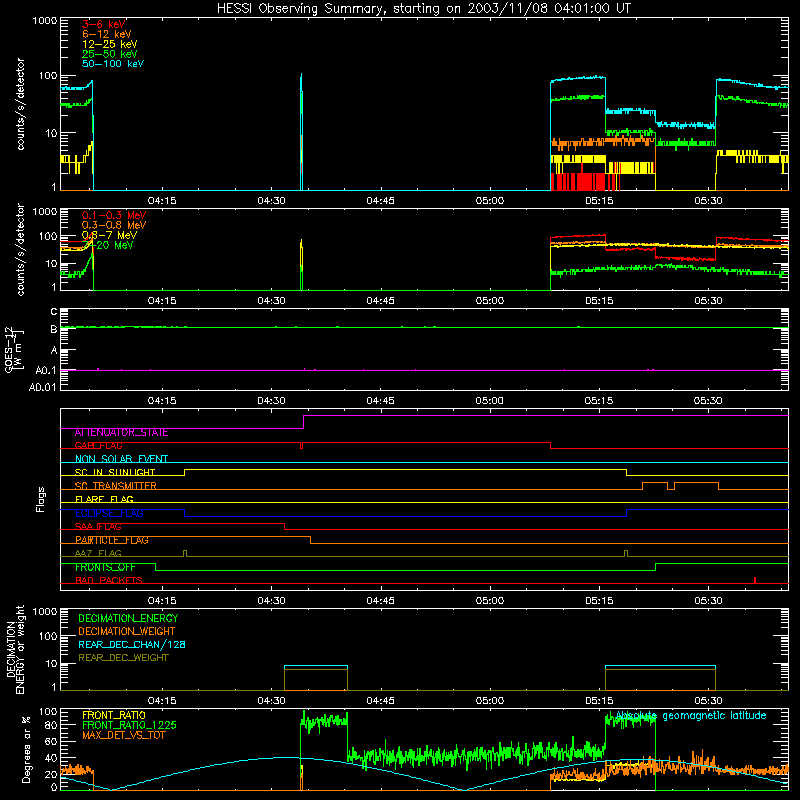Image resolution: width=800 pixels, height=800 pixels.
Task: Click the magenta ATTENUATOR_STATE step-up transition
Action: tap(304, 422)
